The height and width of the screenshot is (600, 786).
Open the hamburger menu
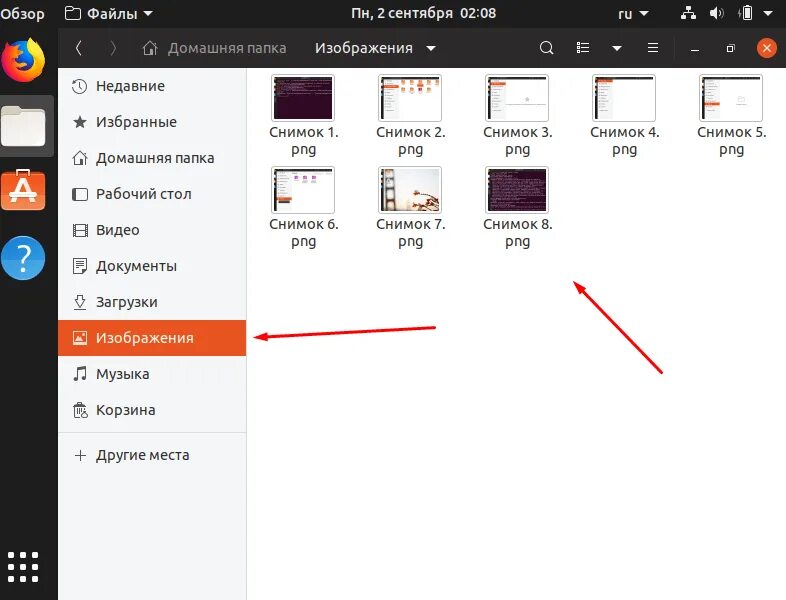click(653, 48)
